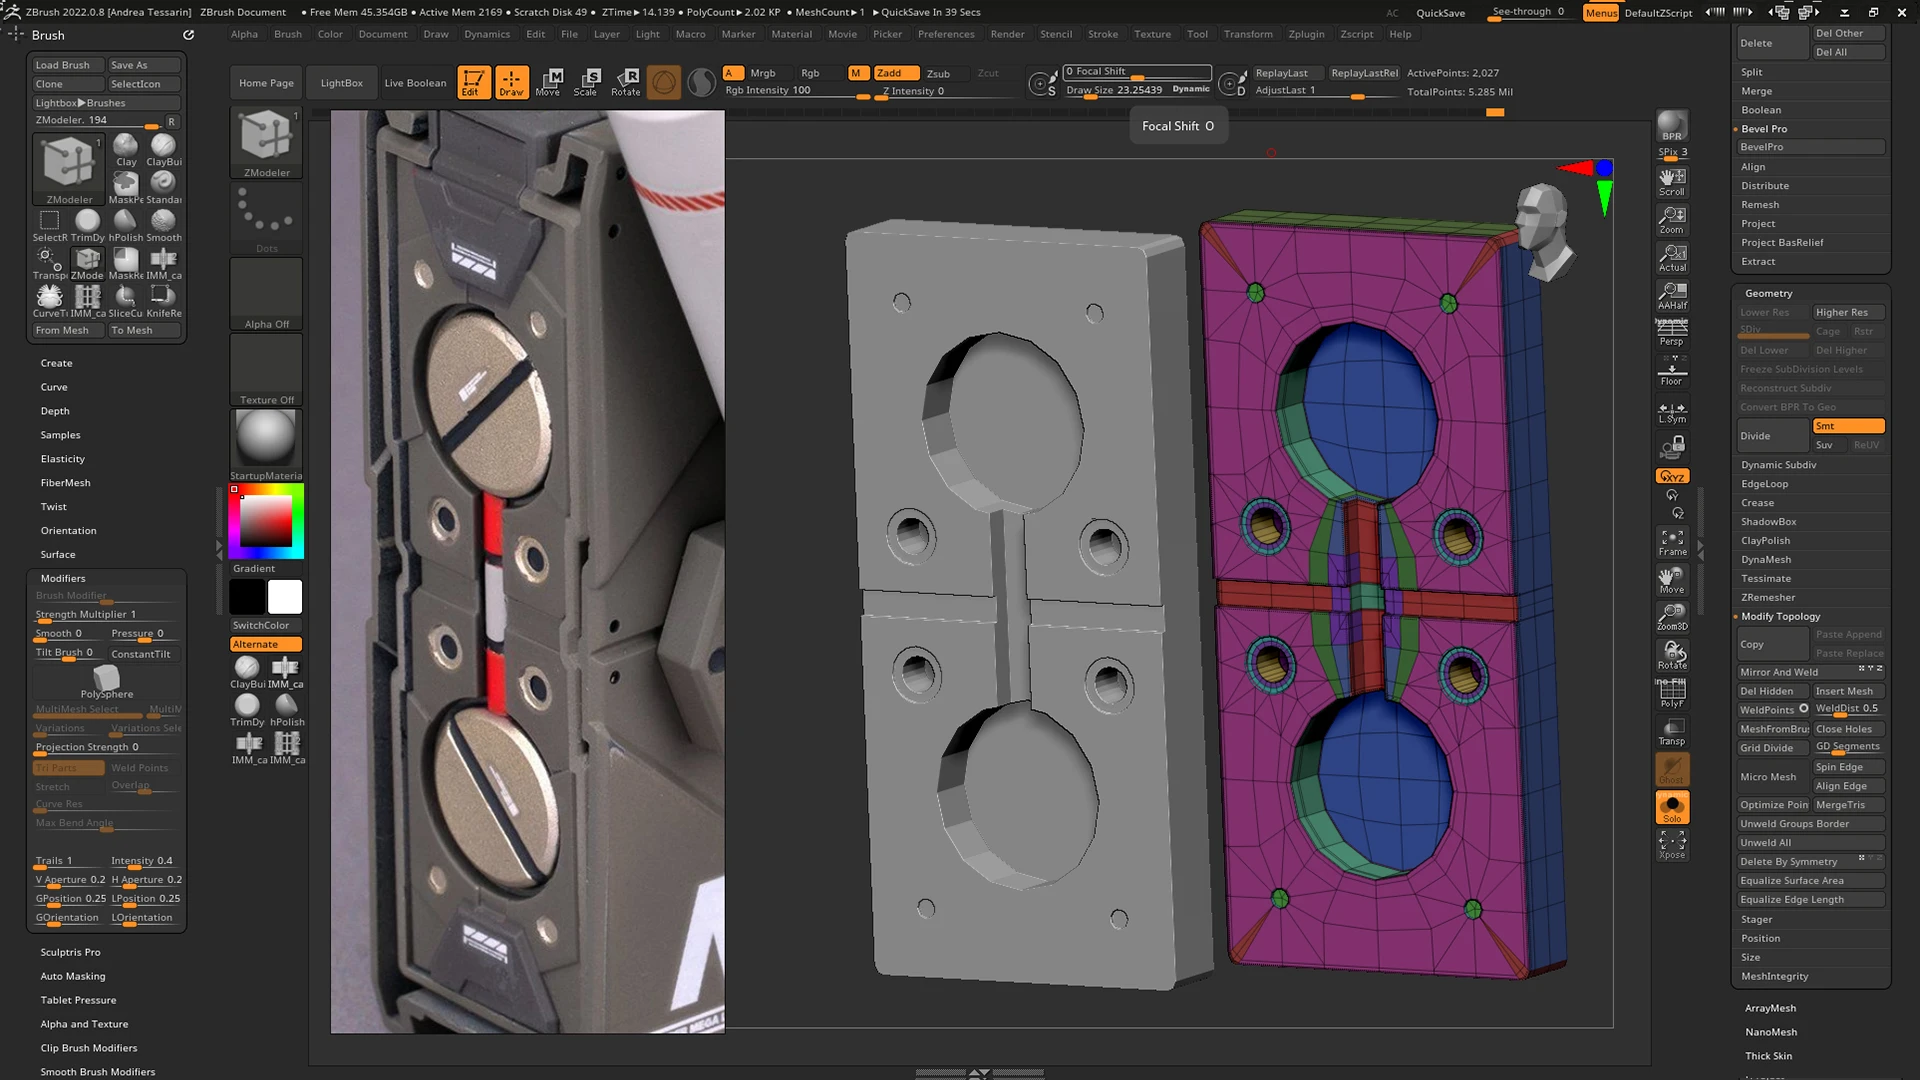
Task: Toggle L.Sym local symmetry
Action: 1672,411
